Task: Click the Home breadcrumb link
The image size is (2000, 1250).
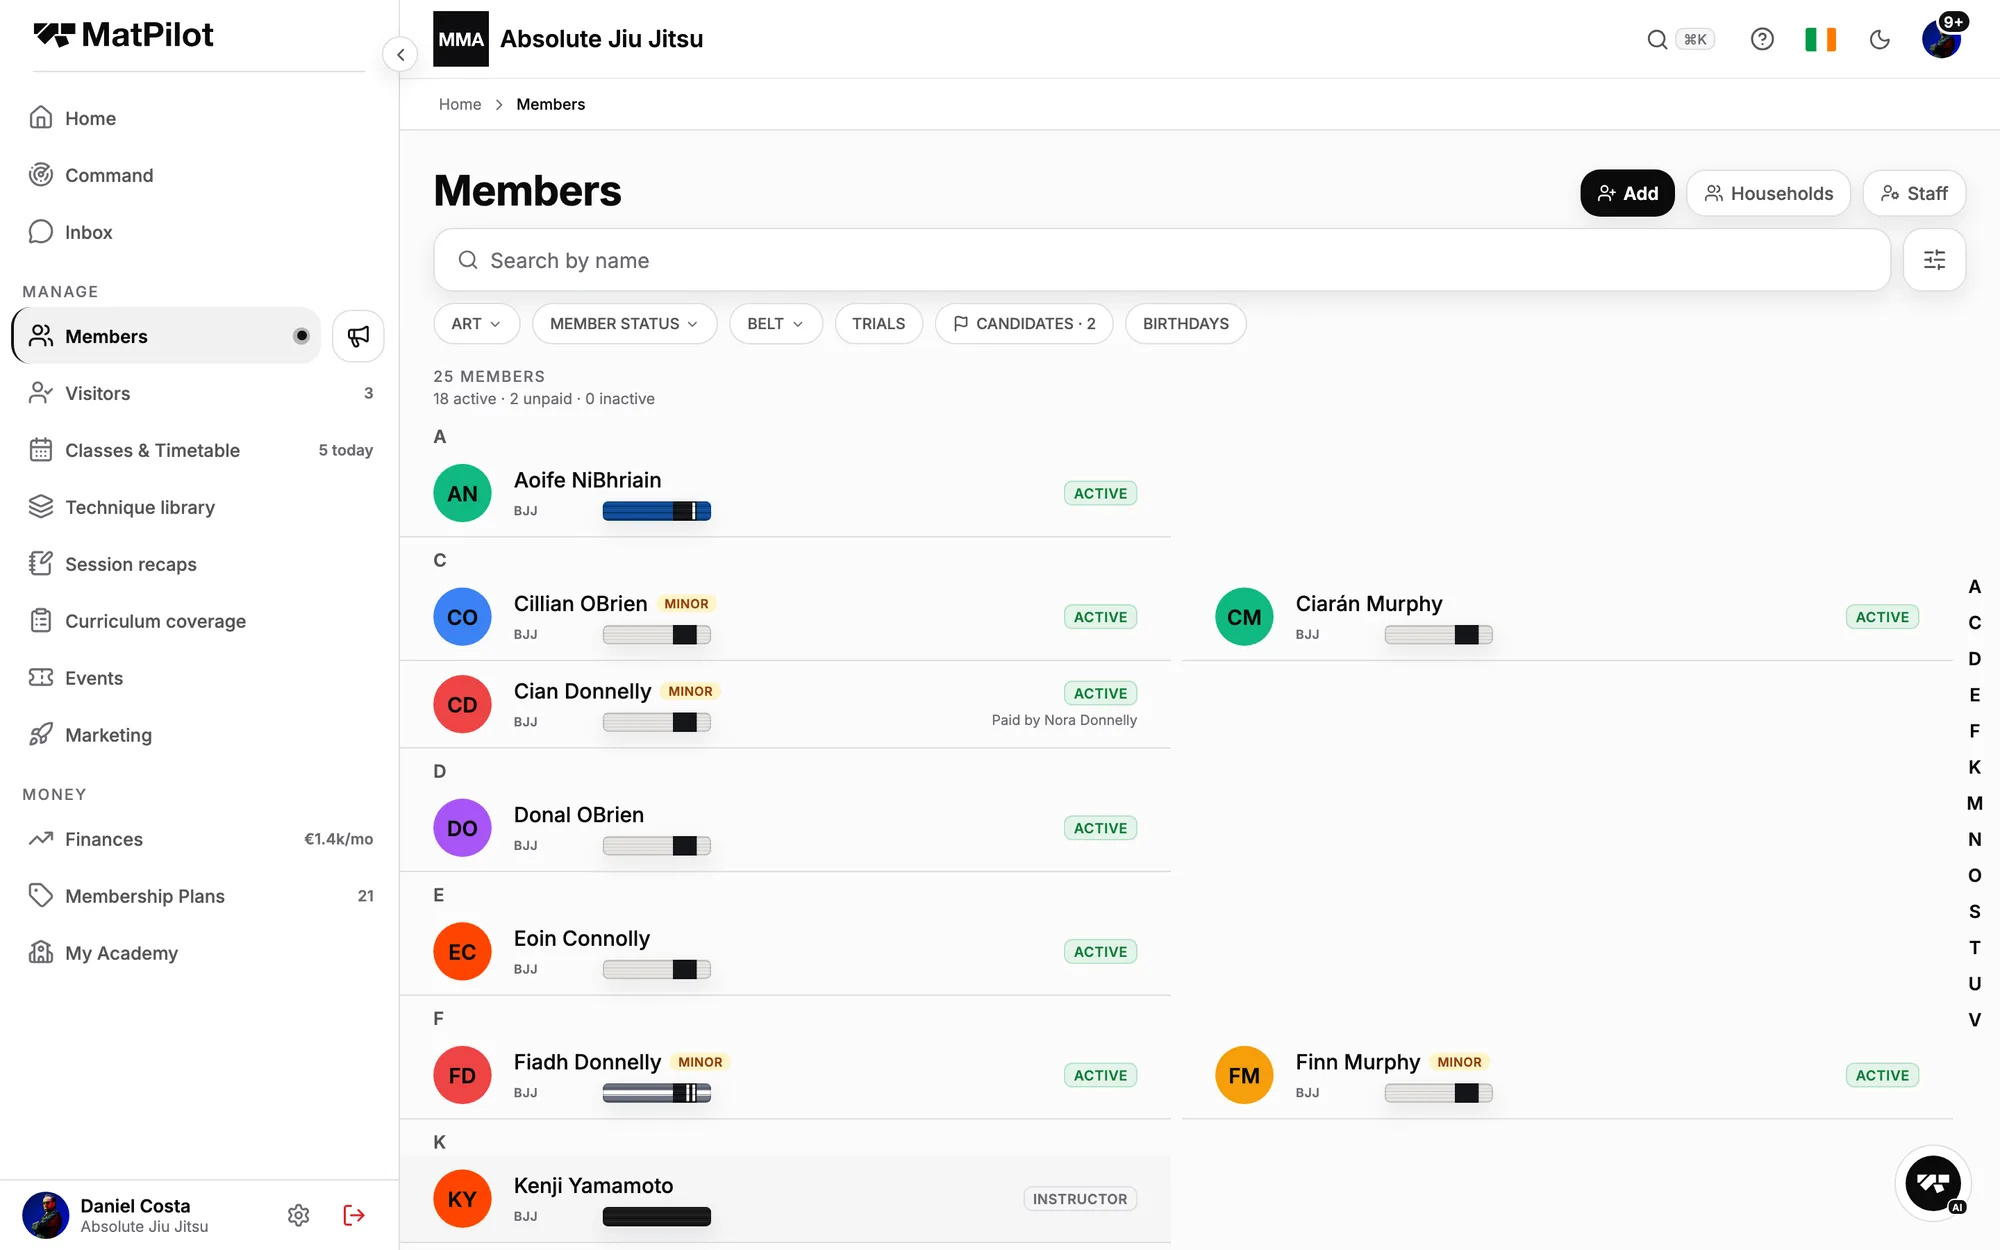Action: (460, 104)
